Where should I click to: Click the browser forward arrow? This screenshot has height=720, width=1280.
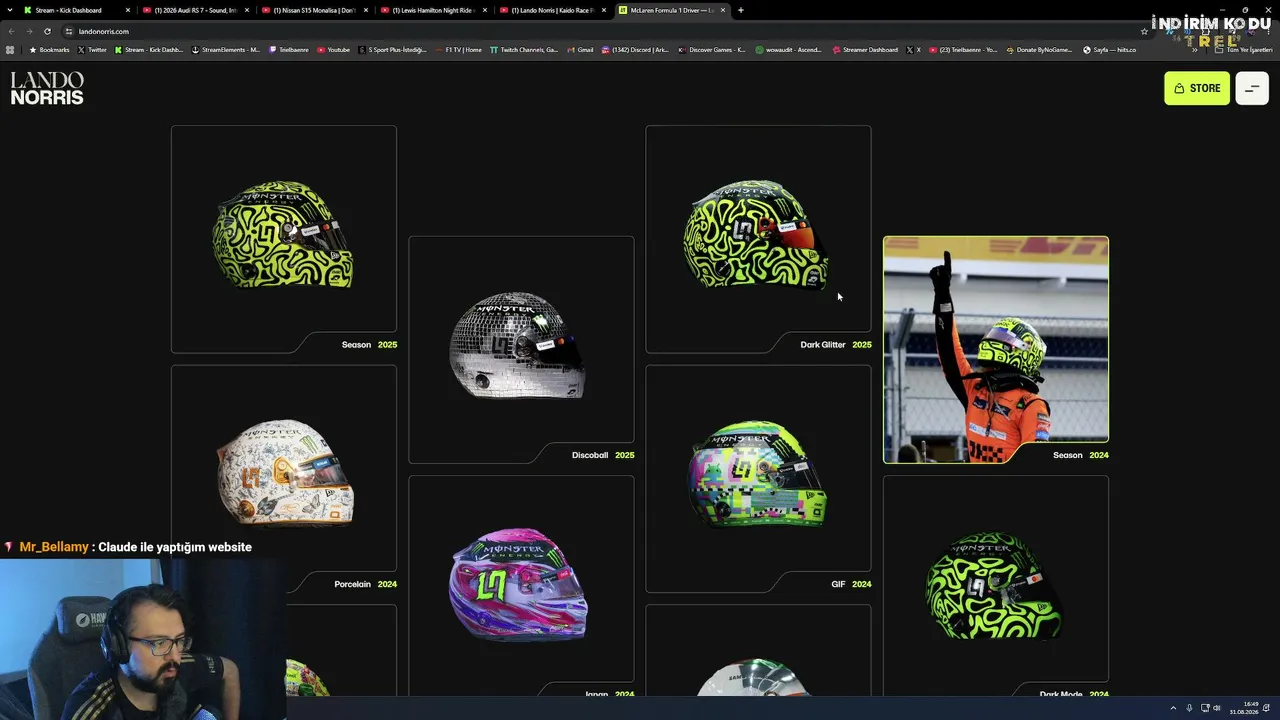(29, 31)
